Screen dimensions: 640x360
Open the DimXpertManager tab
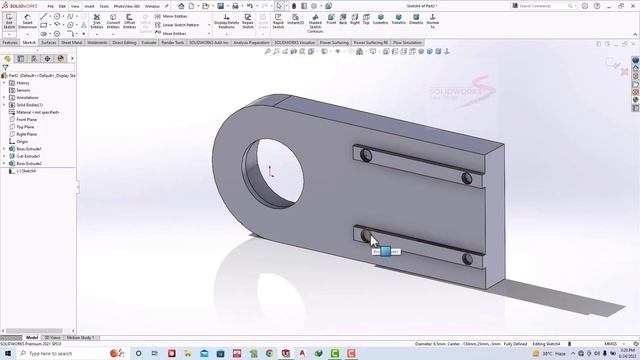47,59
